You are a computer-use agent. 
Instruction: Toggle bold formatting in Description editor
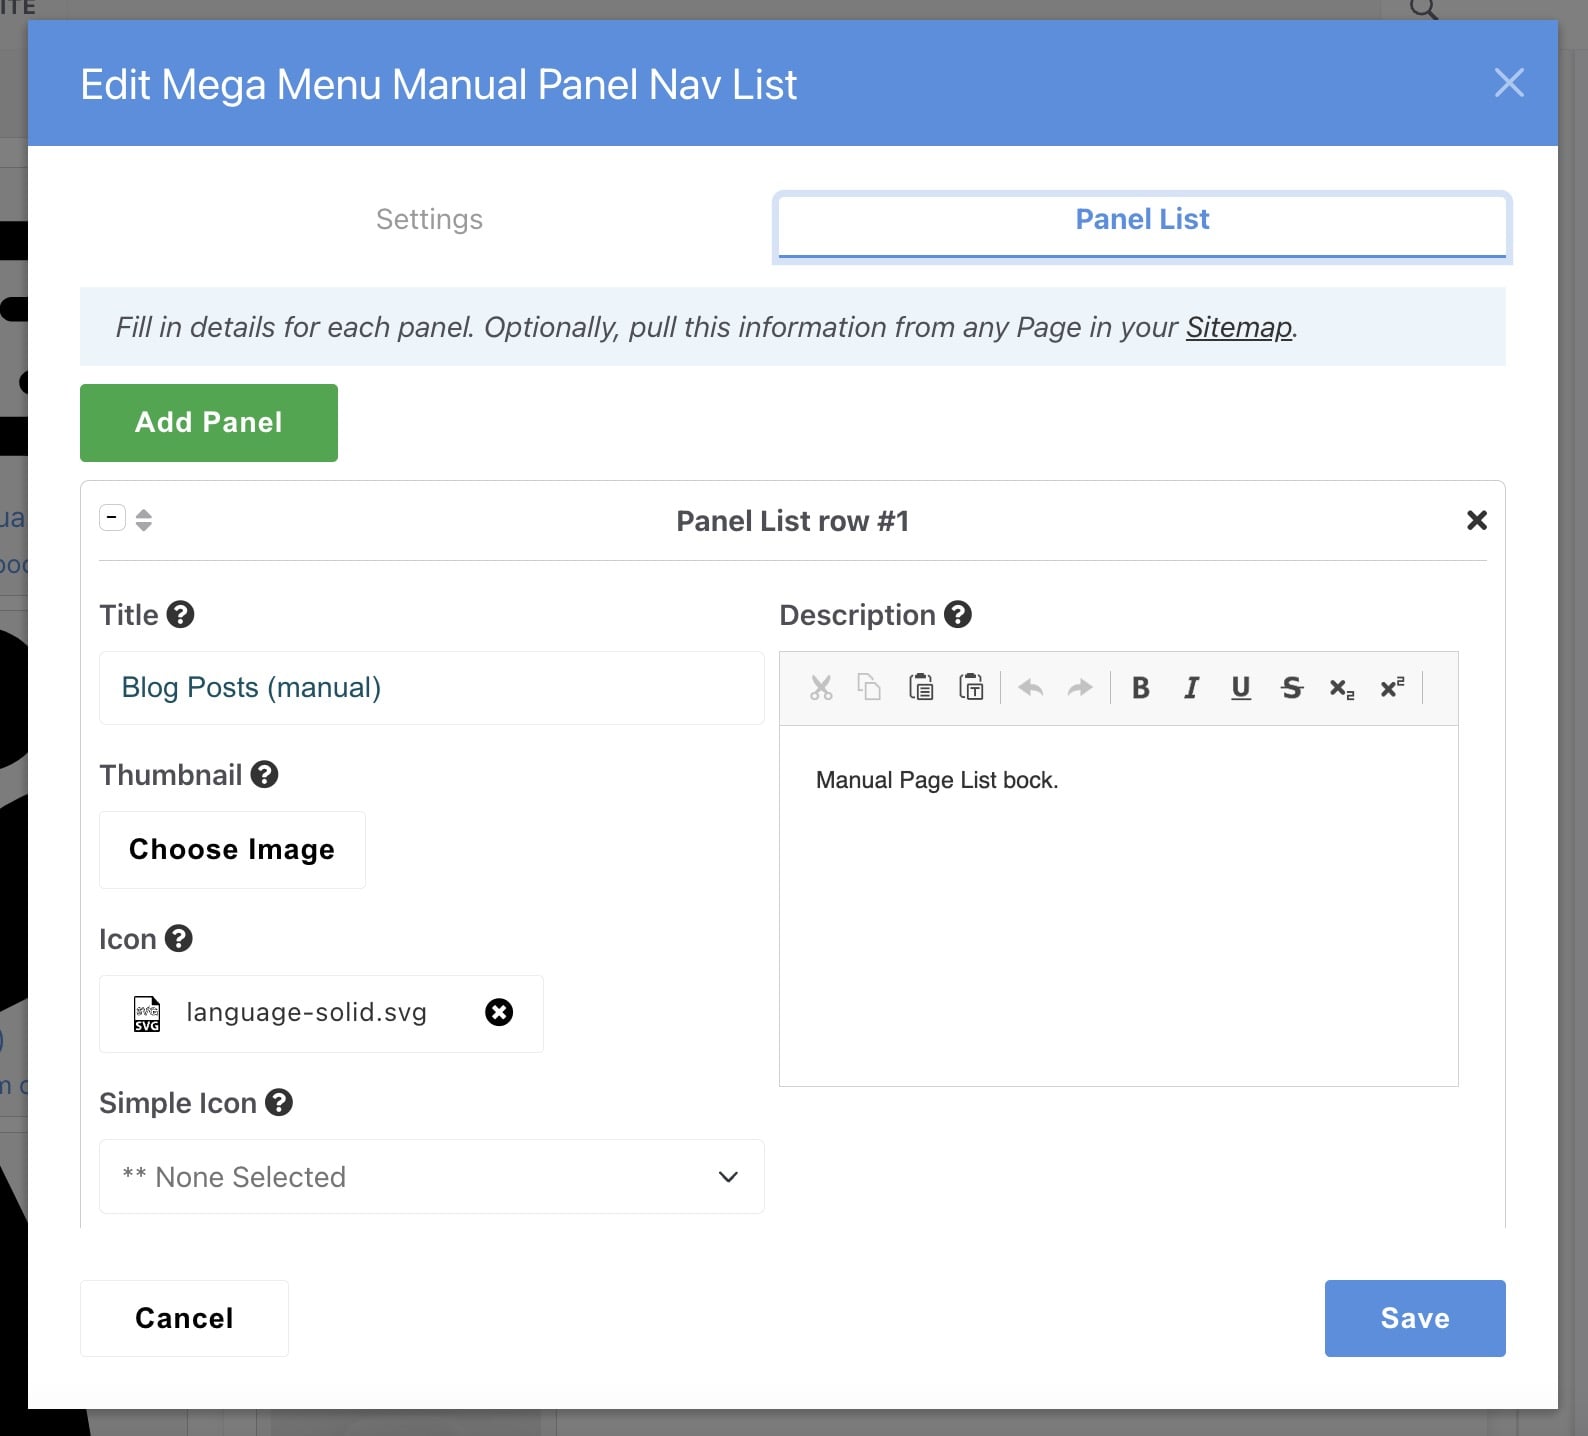click(x=1140, y=688)
